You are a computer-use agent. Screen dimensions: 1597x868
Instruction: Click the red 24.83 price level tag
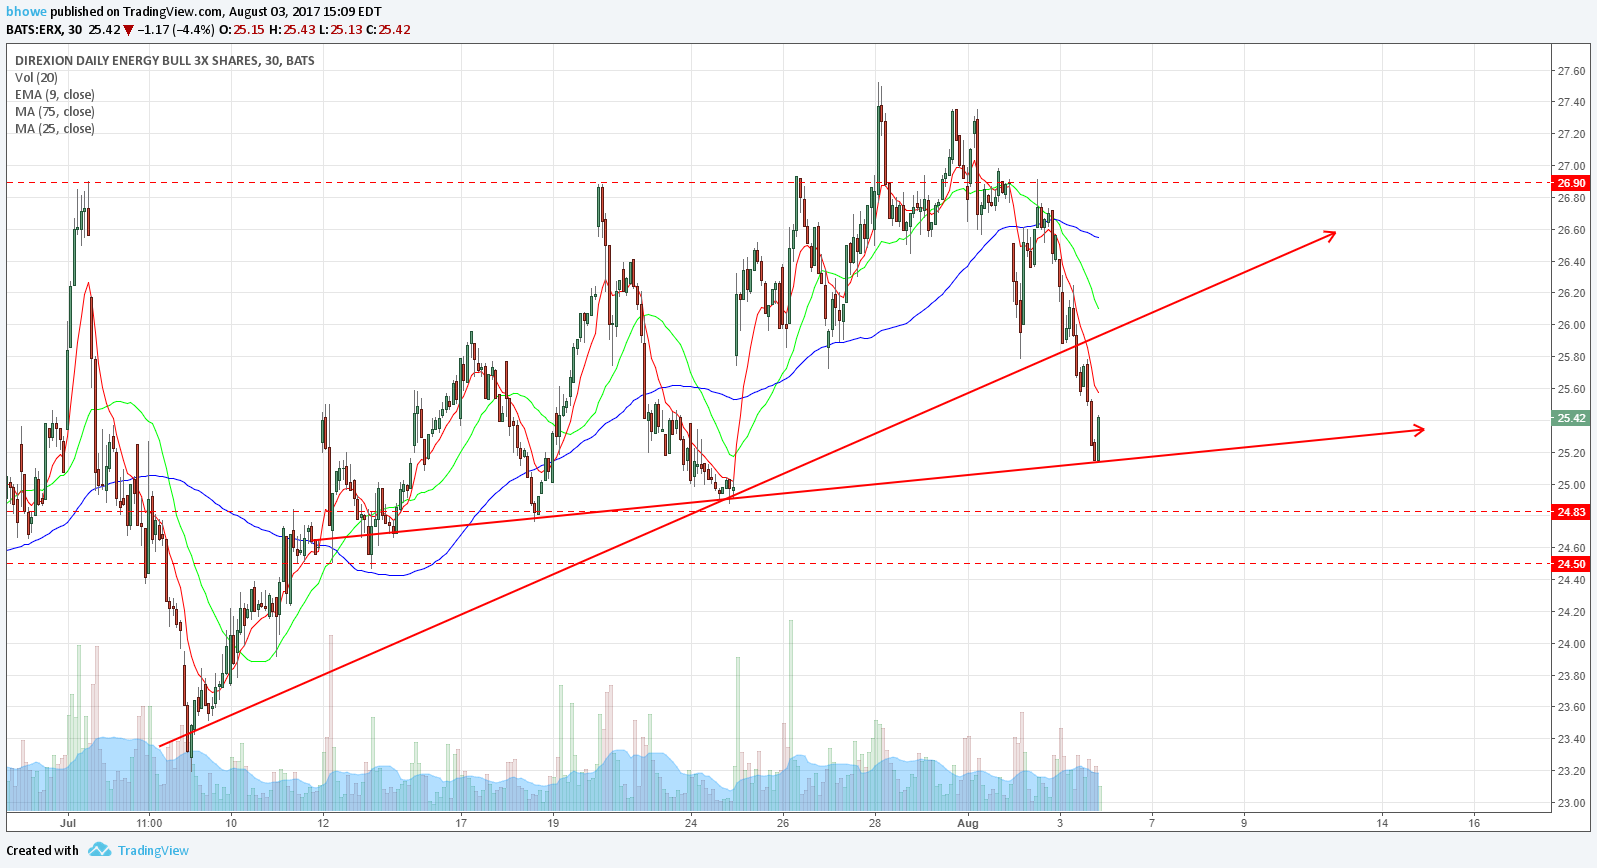[x=1570, y=512]
